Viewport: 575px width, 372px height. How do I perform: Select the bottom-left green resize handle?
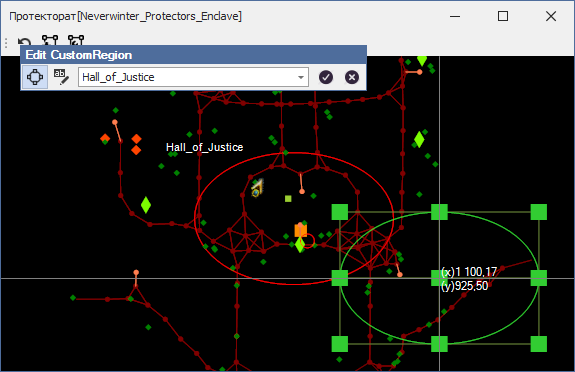click(x=340, y=344)
